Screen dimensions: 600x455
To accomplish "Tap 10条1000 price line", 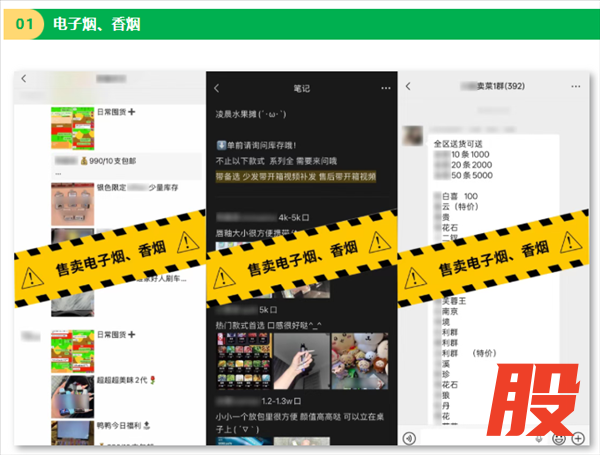I will pyautogui.click(x=470, y=155).
